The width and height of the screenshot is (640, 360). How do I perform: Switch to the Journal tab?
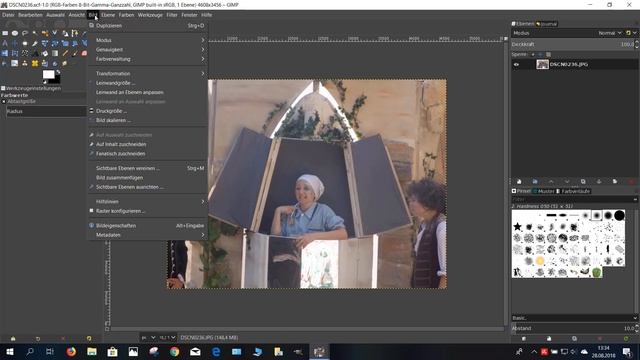click(547, 24)
